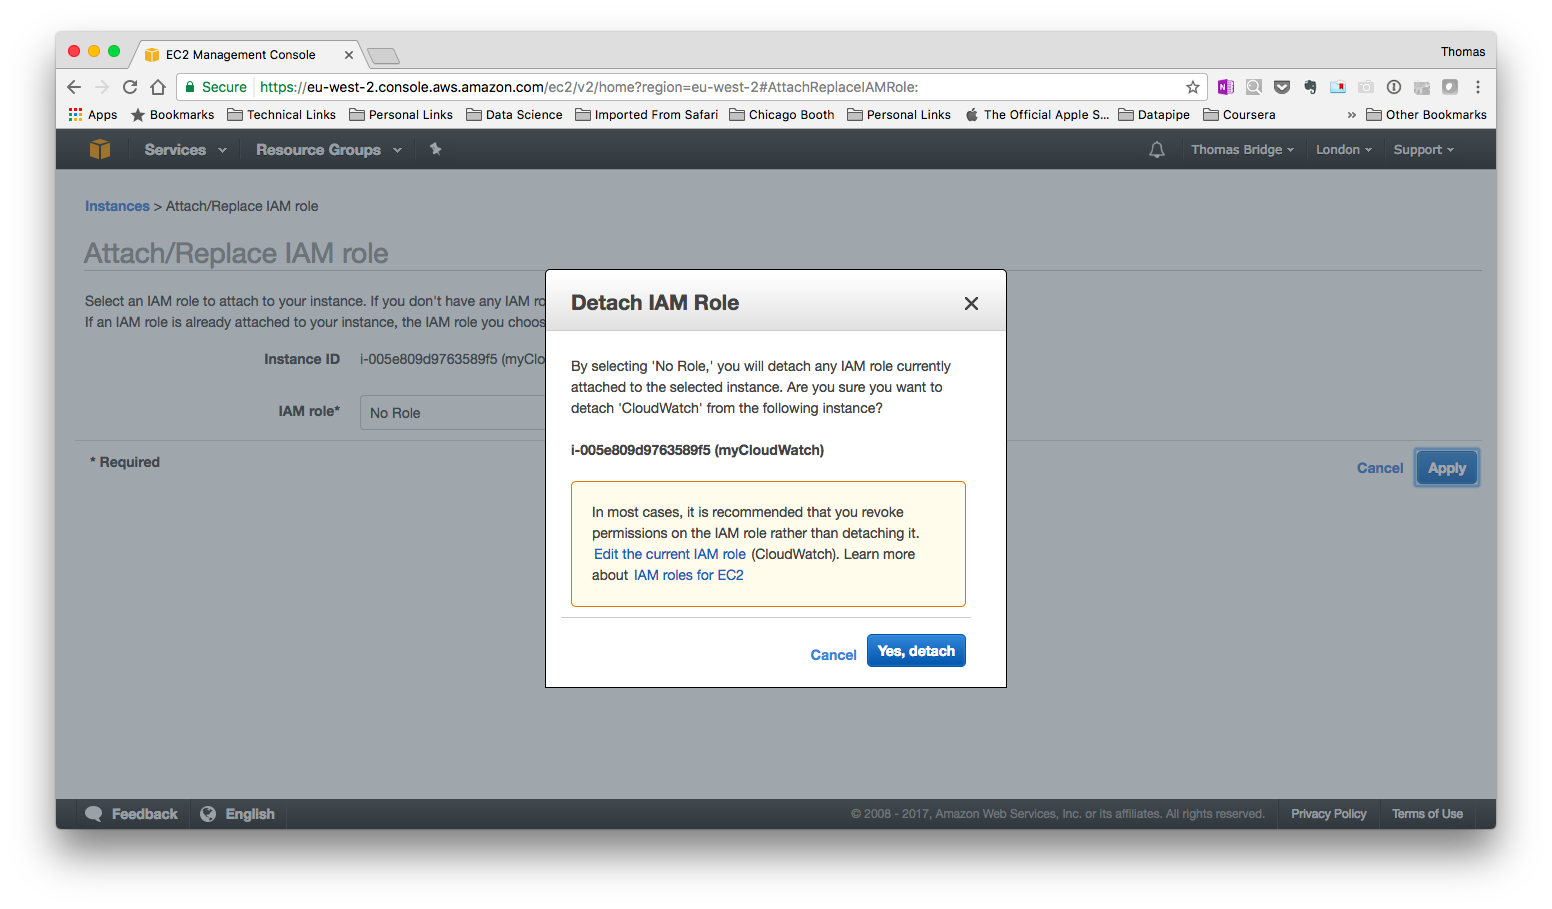Confirm with the Yes, detach button

916,651
